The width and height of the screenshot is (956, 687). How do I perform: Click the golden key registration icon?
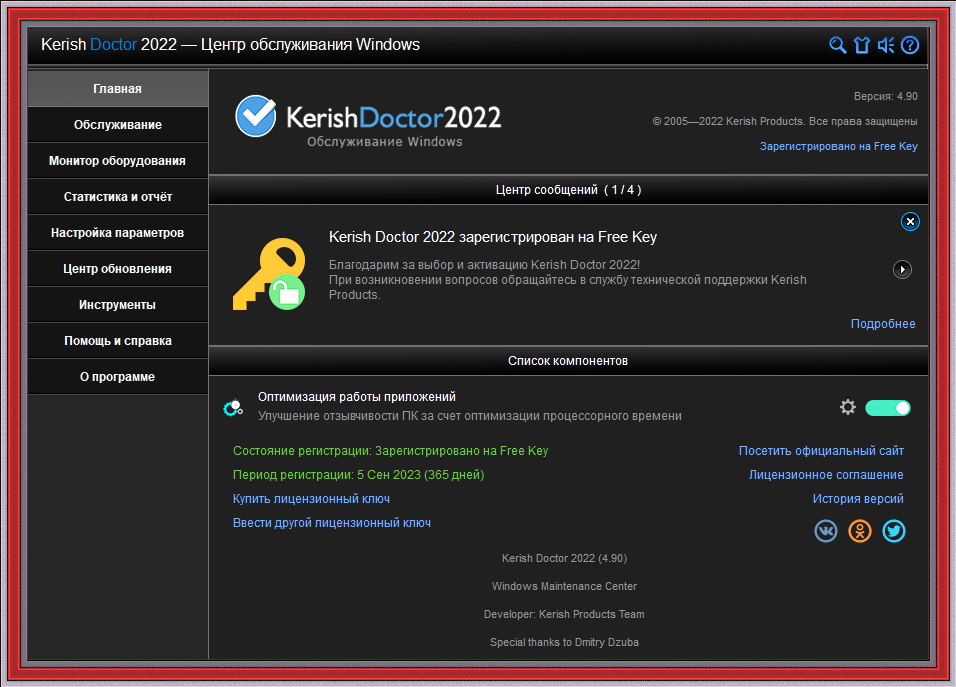click(x=269, y=274)
